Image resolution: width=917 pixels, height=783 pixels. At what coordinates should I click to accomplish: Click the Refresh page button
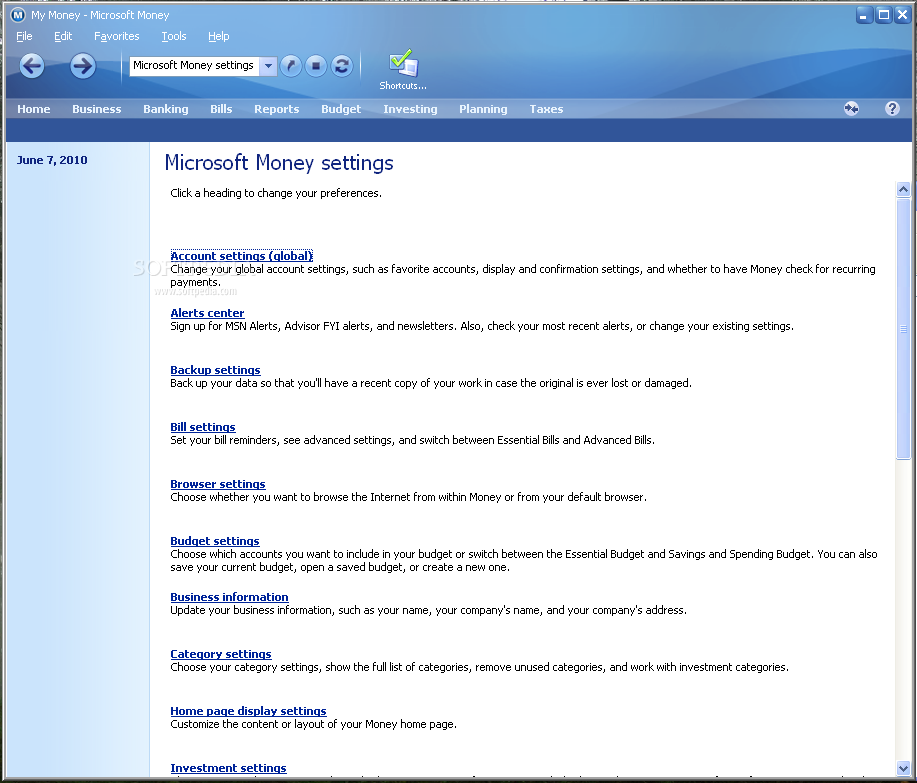point(342,65)
